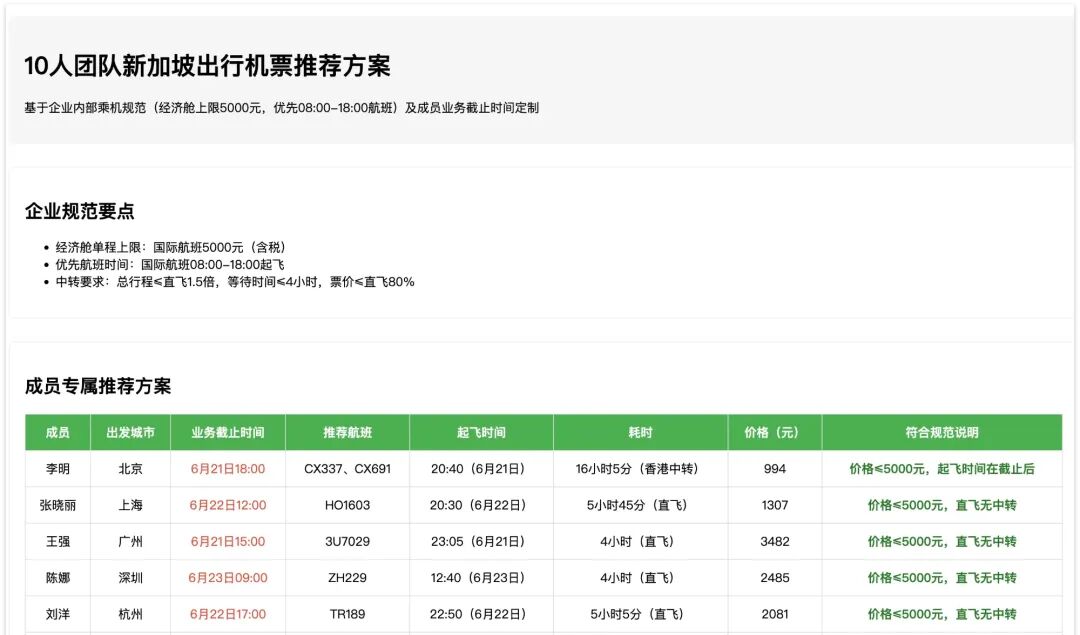Image resolution: width=1080 pixels, height=635 pixels.
Task: Click the 耗时 column header
Action: pyautogui.click(x=640, y=433)
